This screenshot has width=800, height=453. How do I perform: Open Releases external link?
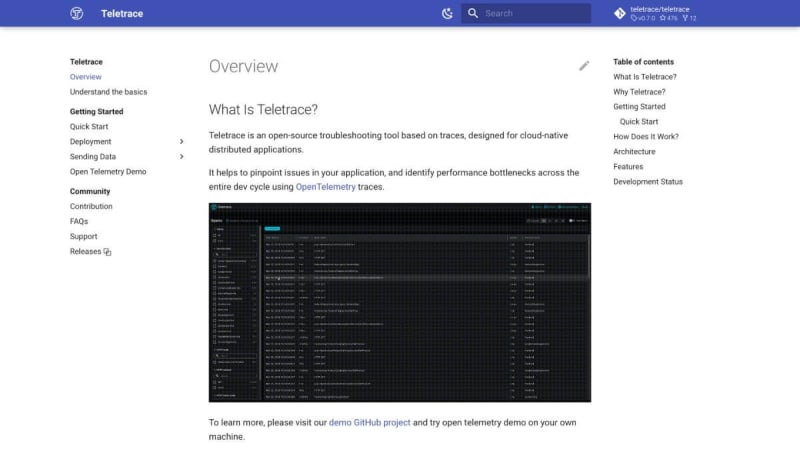(86, 251)
